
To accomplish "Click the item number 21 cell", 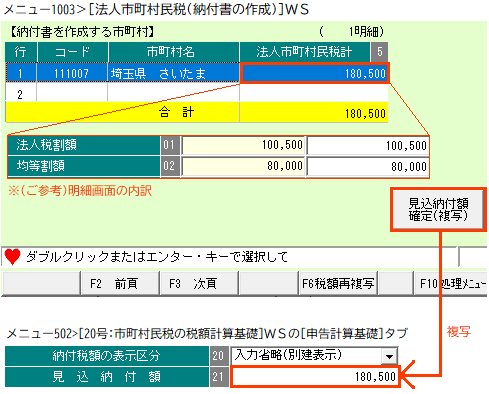I will coord(218,377).
